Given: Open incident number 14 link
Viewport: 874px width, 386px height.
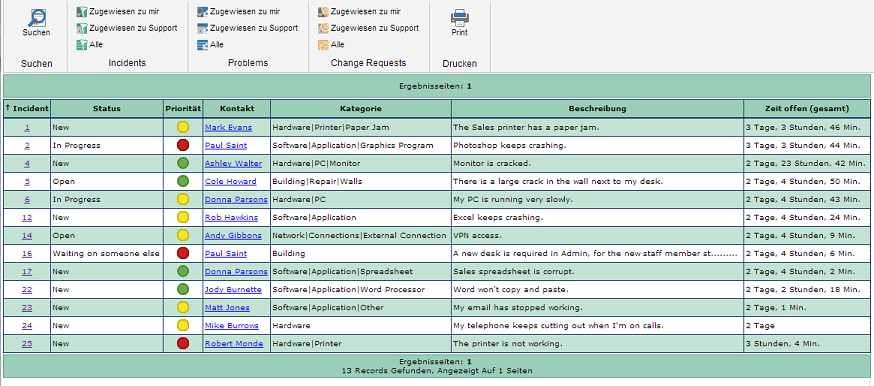Looking at the screenshot, I should (x=27, y=236).
